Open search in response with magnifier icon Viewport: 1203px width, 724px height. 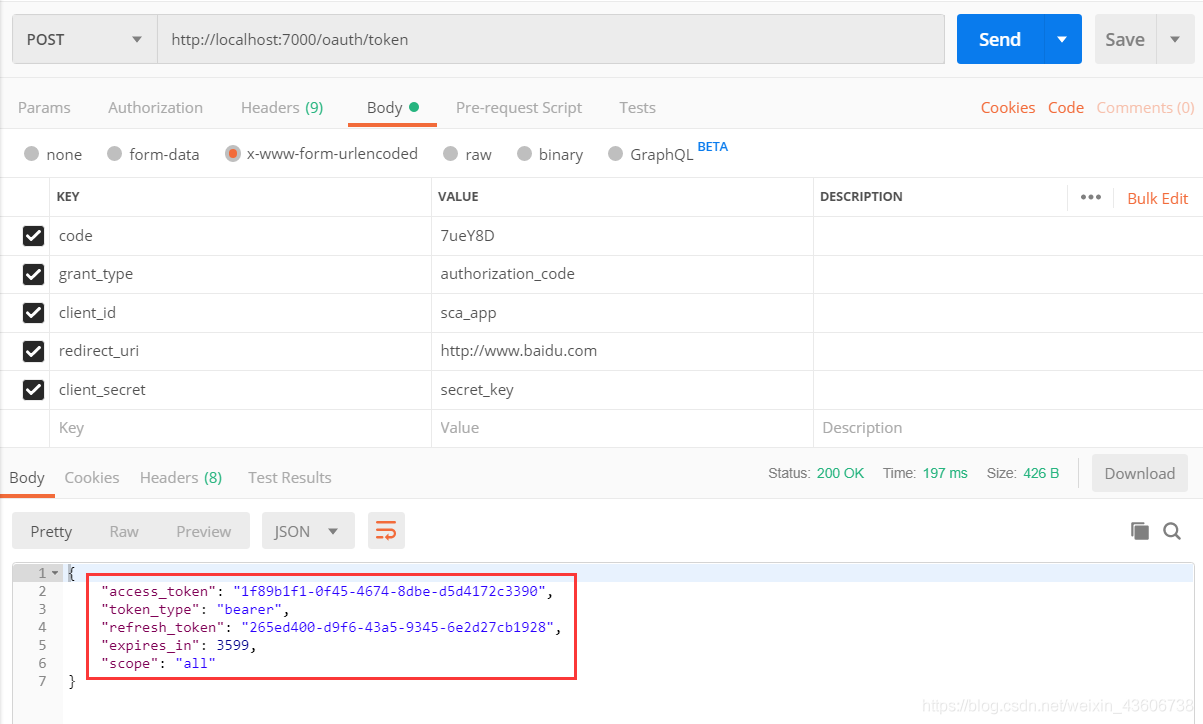pyautogui.click(x=1172, y=531)
